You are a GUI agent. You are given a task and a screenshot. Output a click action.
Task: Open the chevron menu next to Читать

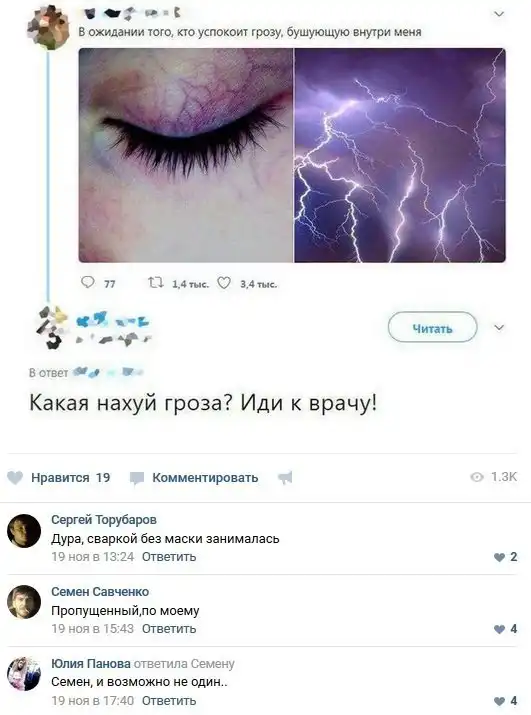pyautogui.click(x=499, y=327)
